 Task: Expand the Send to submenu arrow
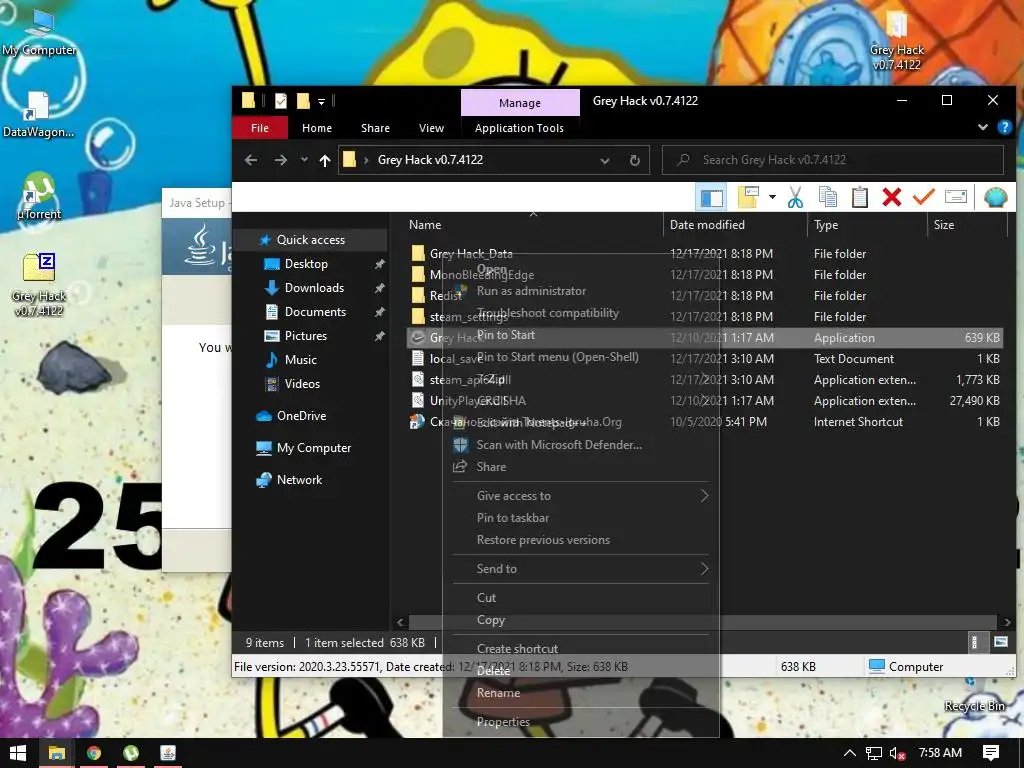[x=704, y=568]
